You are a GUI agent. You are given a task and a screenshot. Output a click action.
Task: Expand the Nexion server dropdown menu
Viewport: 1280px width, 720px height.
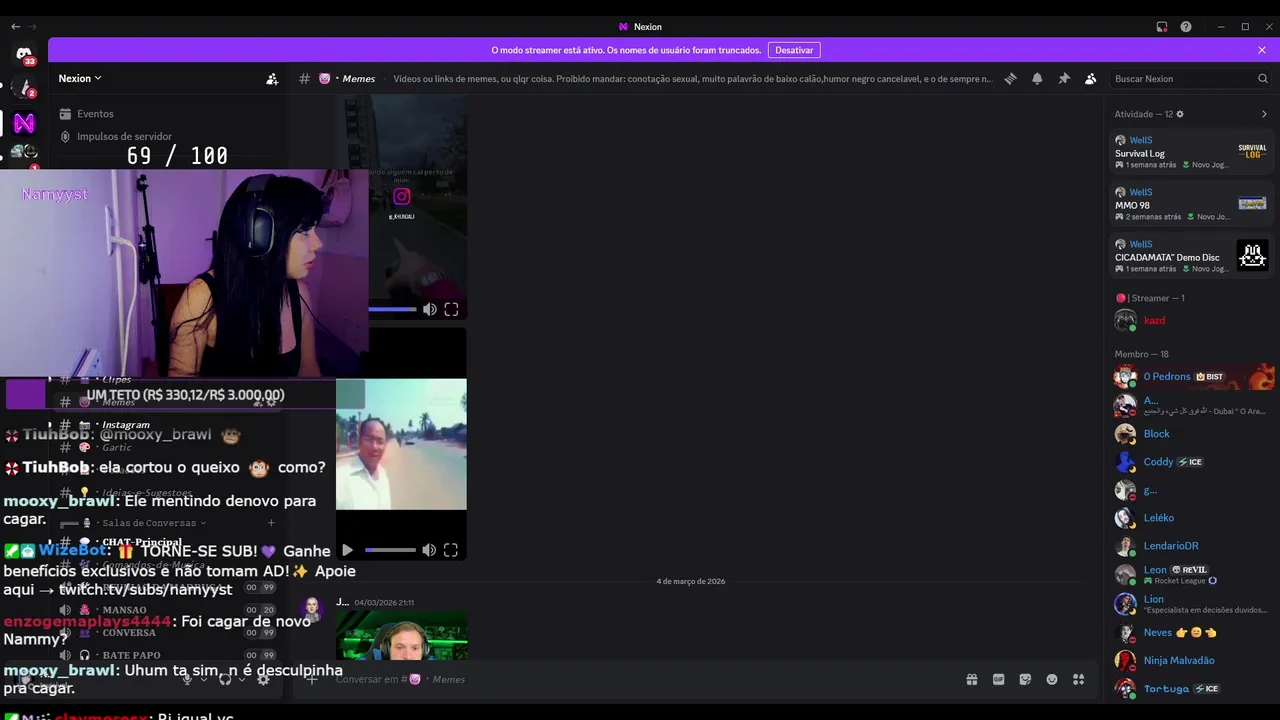tap(80, 78)
